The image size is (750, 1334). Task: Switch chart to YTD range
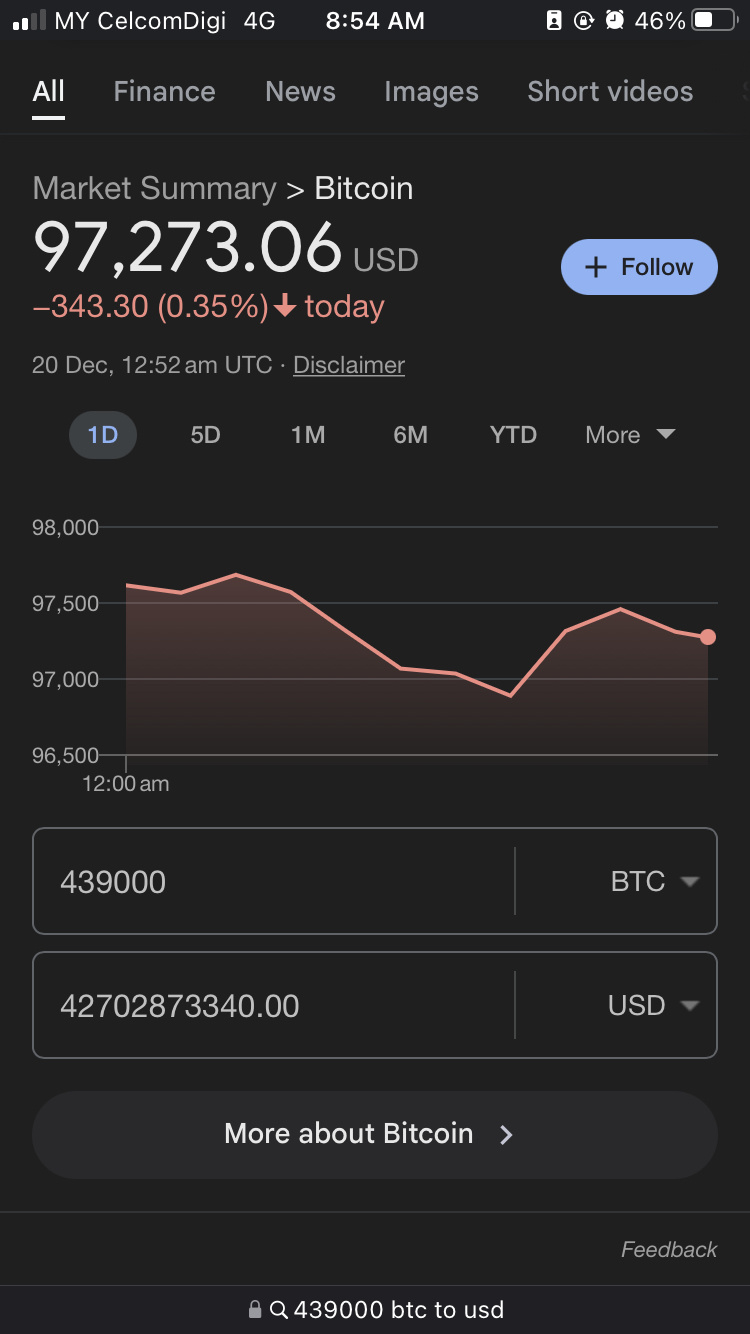tap(513, 435)
